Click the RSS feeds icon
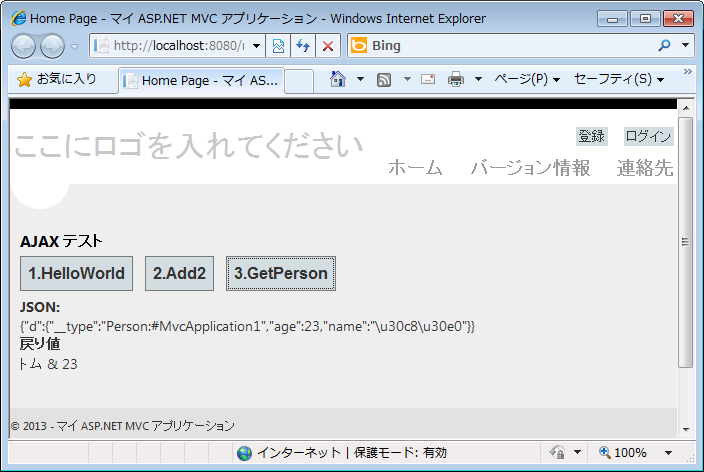 click(x=384, y=80)
